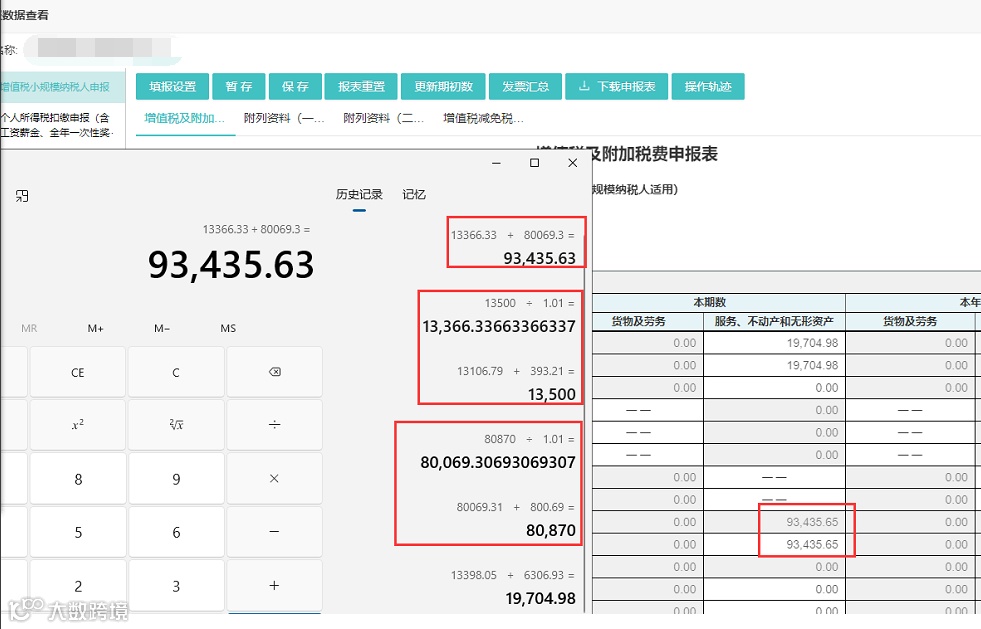The height and width of the screenshot is (629, 981).
Task: Click the calculator 8 key
Action: point(78,479)
